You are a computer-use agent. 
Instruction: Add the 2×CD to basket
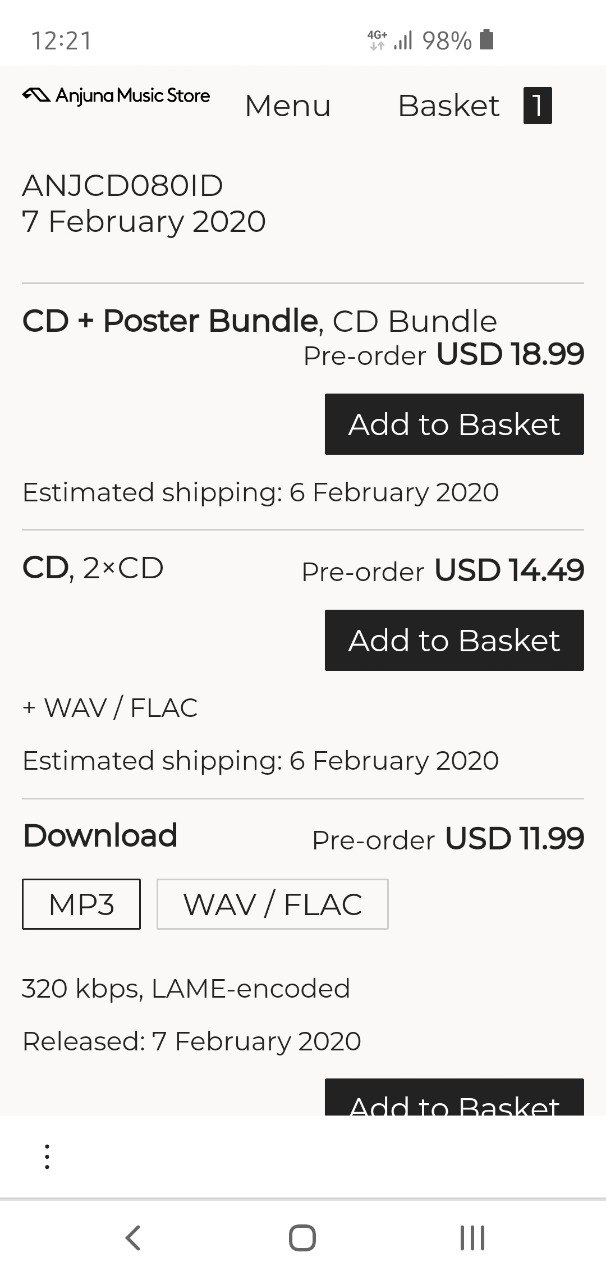pyautogui.click(x=454, y=640)
